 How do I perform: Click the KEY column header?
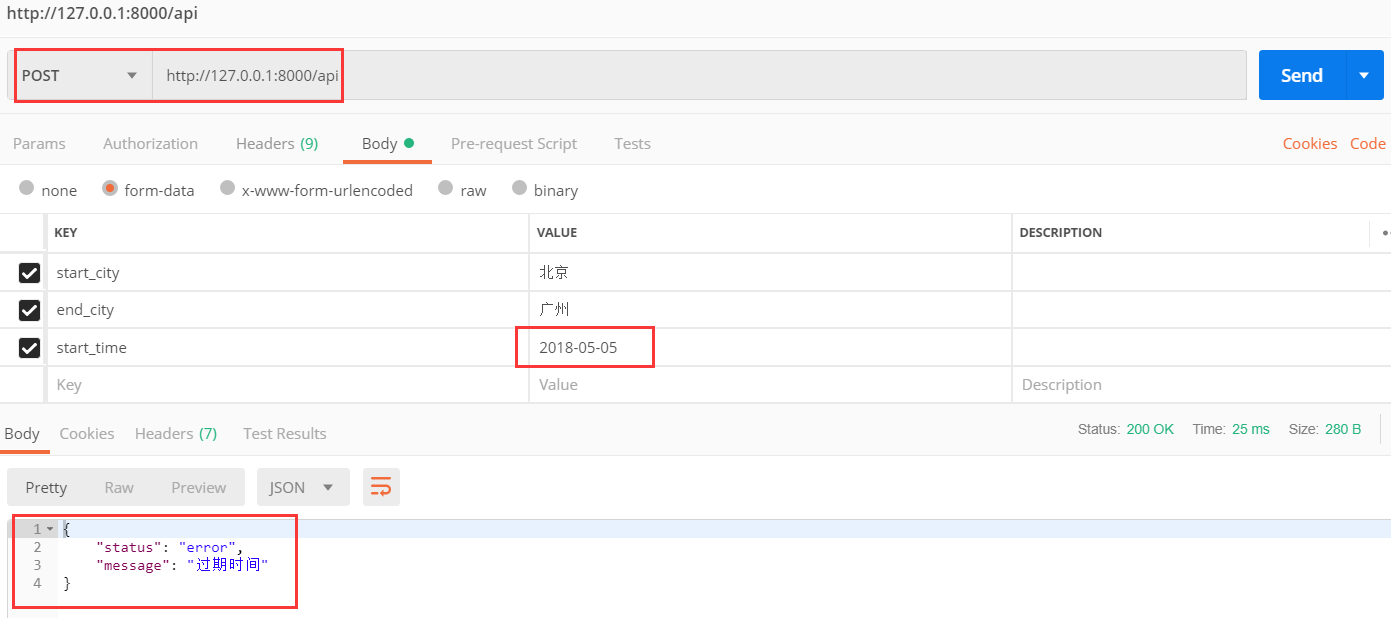click(66, 232)
